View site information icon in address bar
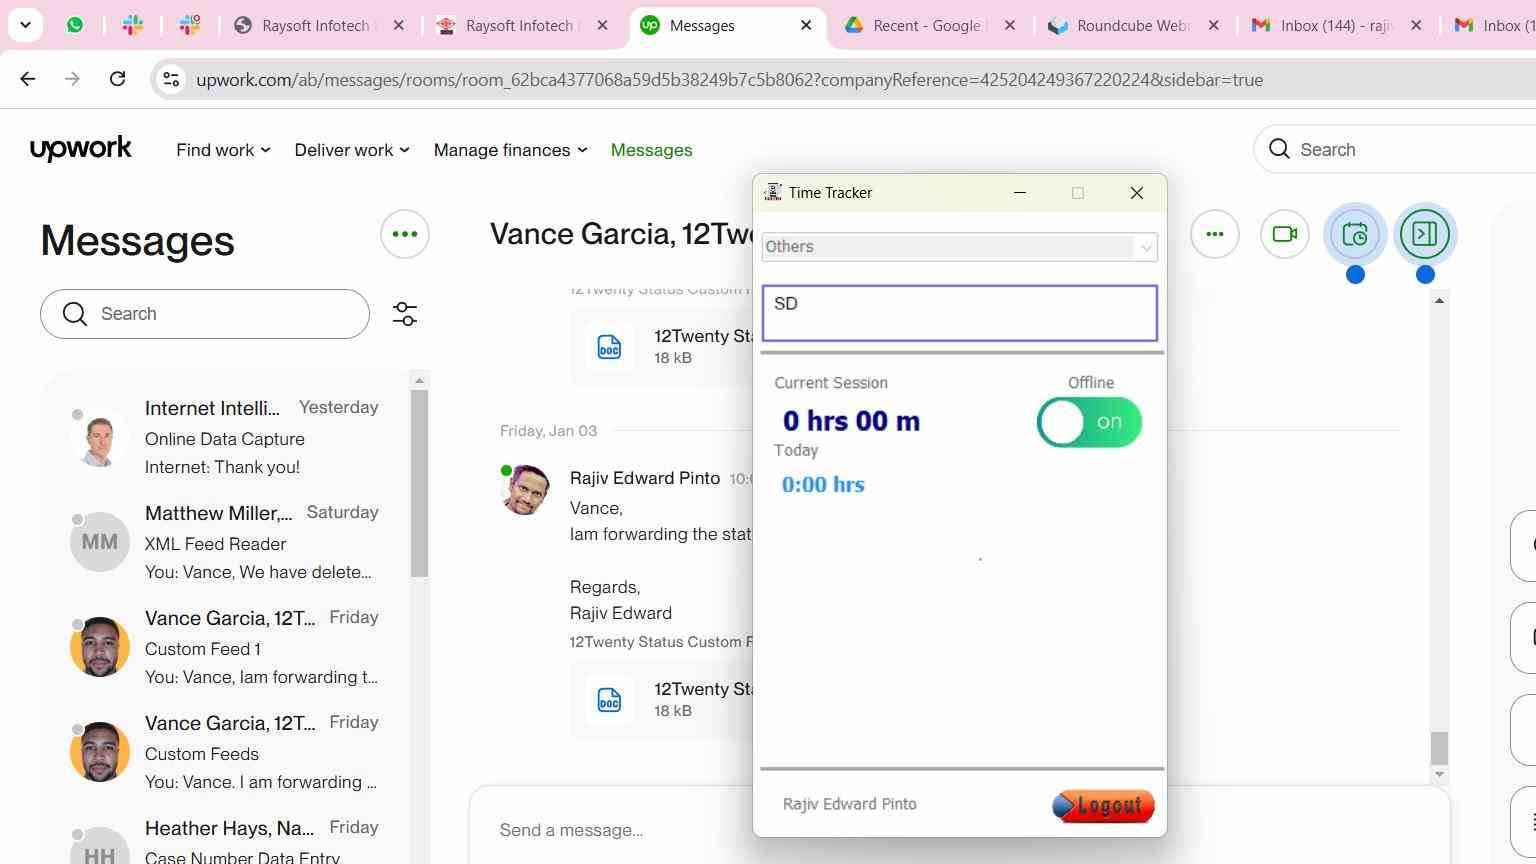 click(171, 80)
